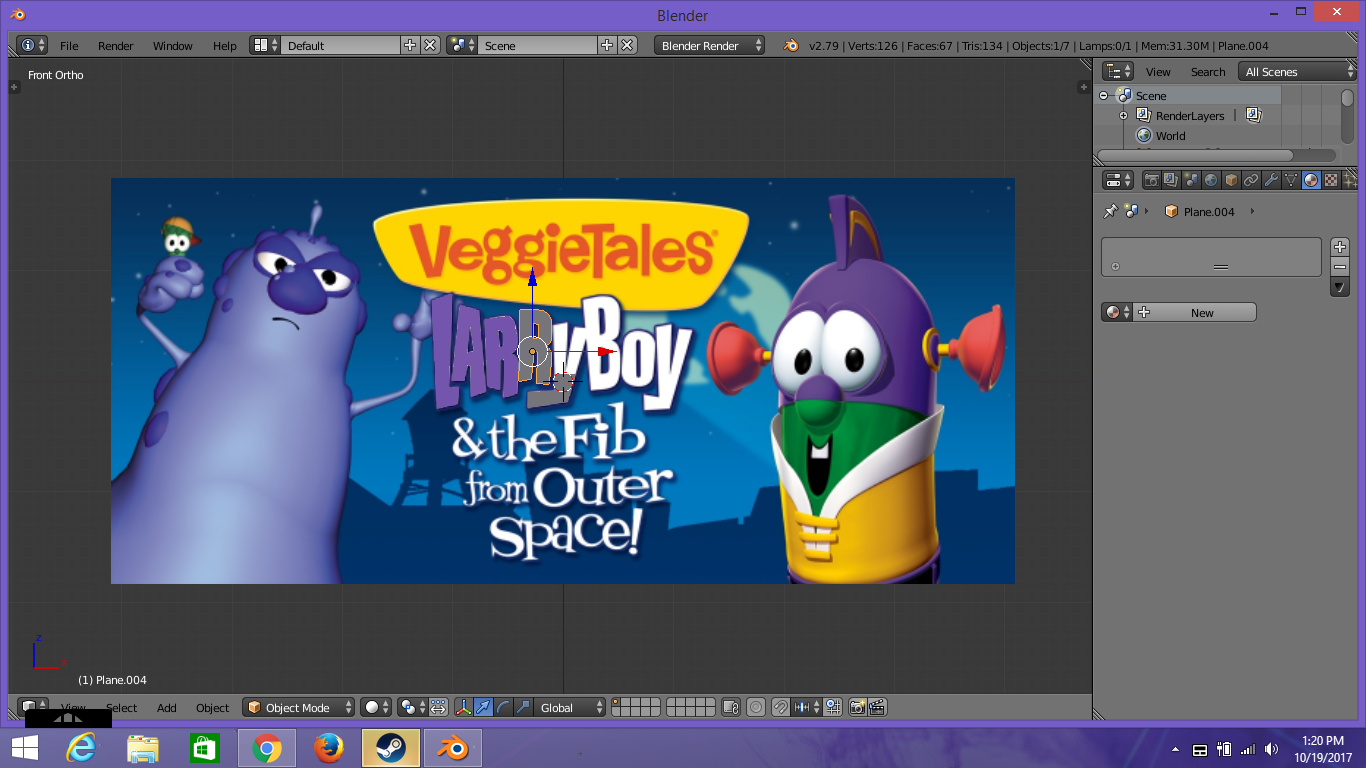Viewport: 1366px width, 768px height.
Task: Open Outliner editor type selector
Action: (x=1118, y=71)
